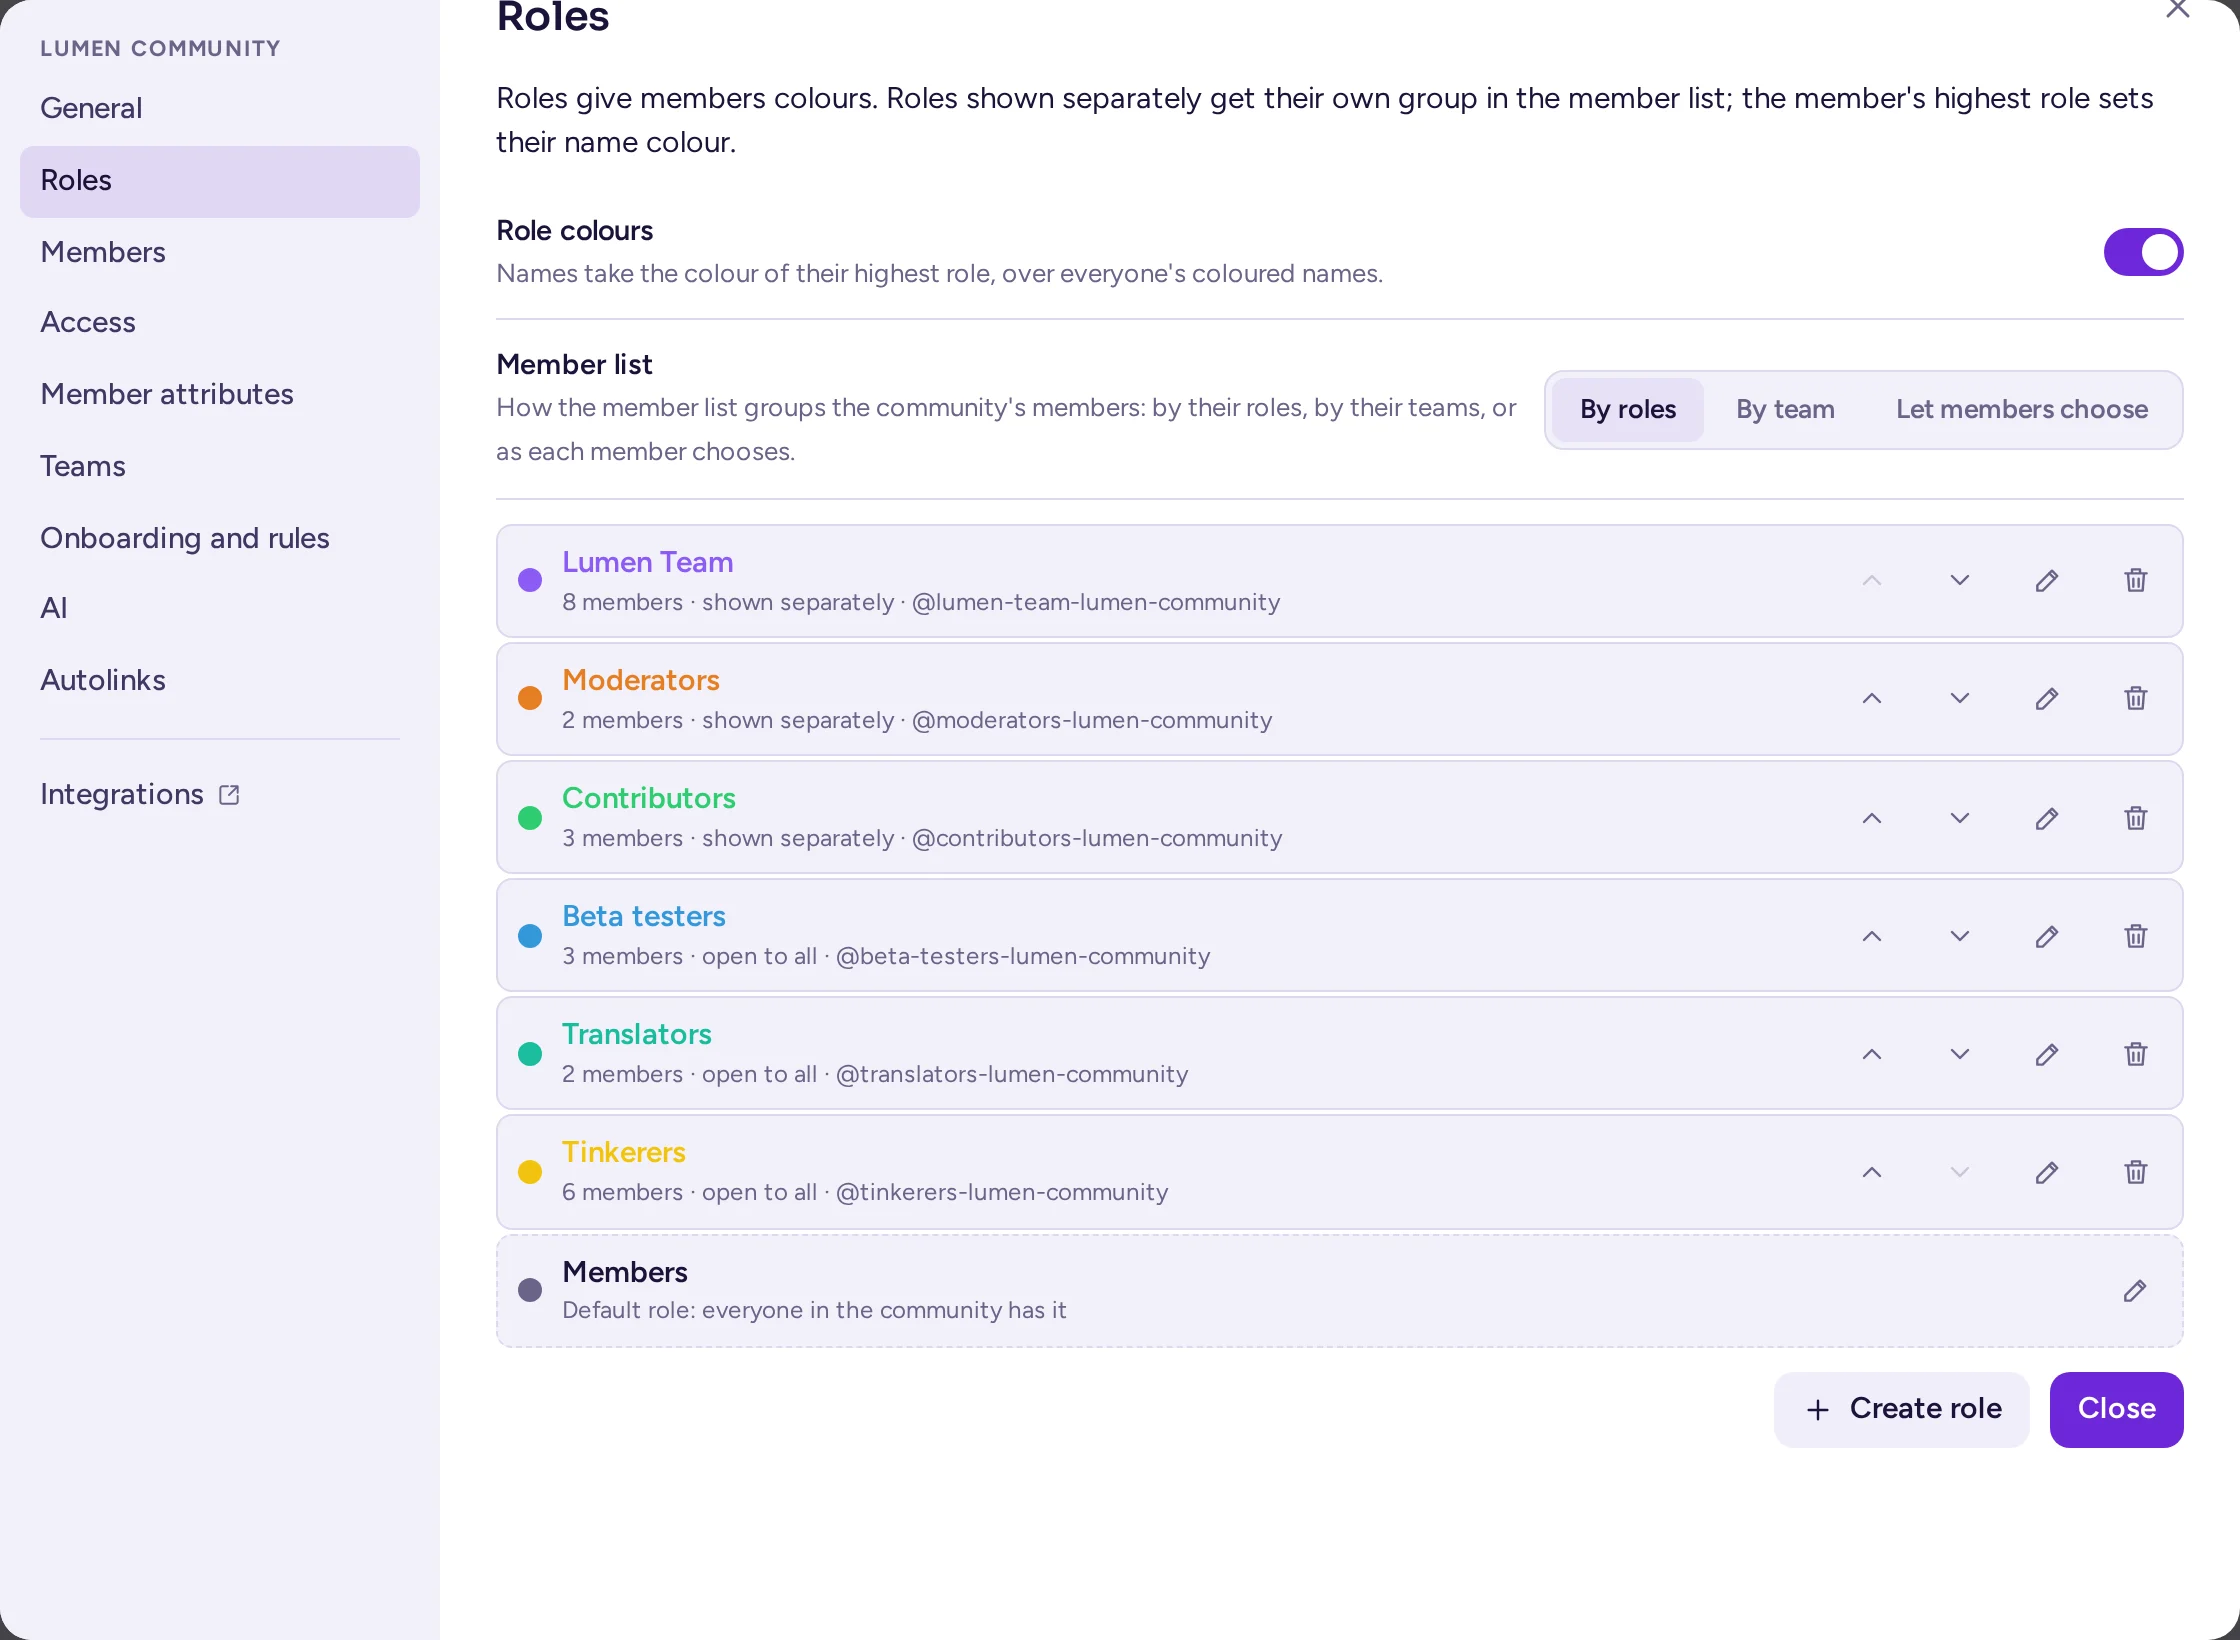
Task: Move Lumen Team role down
Action: [1960, 581]
